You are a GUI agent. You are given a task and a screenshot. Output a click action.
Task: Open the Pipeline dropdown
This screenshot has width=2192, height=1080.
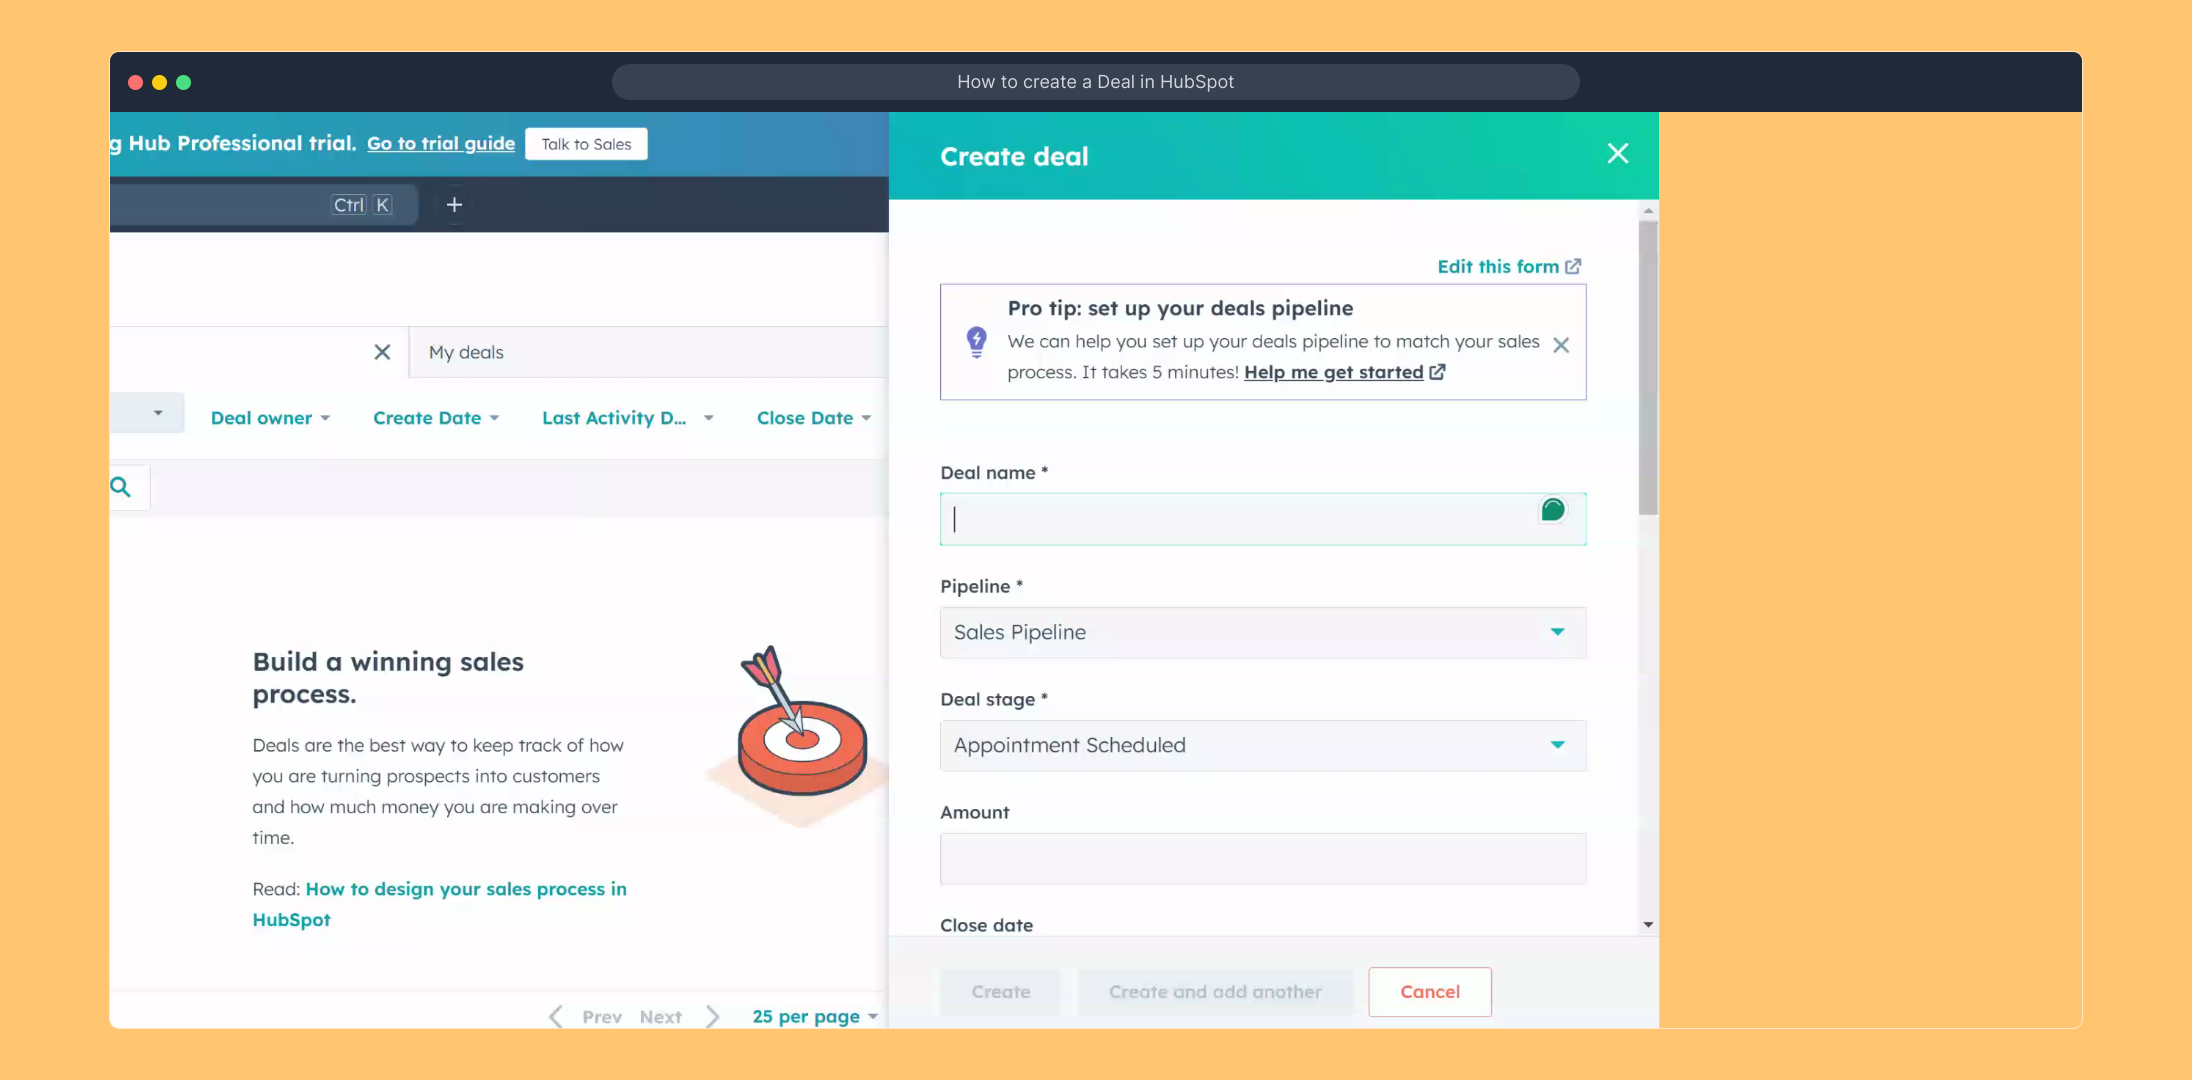point(1262,632)
